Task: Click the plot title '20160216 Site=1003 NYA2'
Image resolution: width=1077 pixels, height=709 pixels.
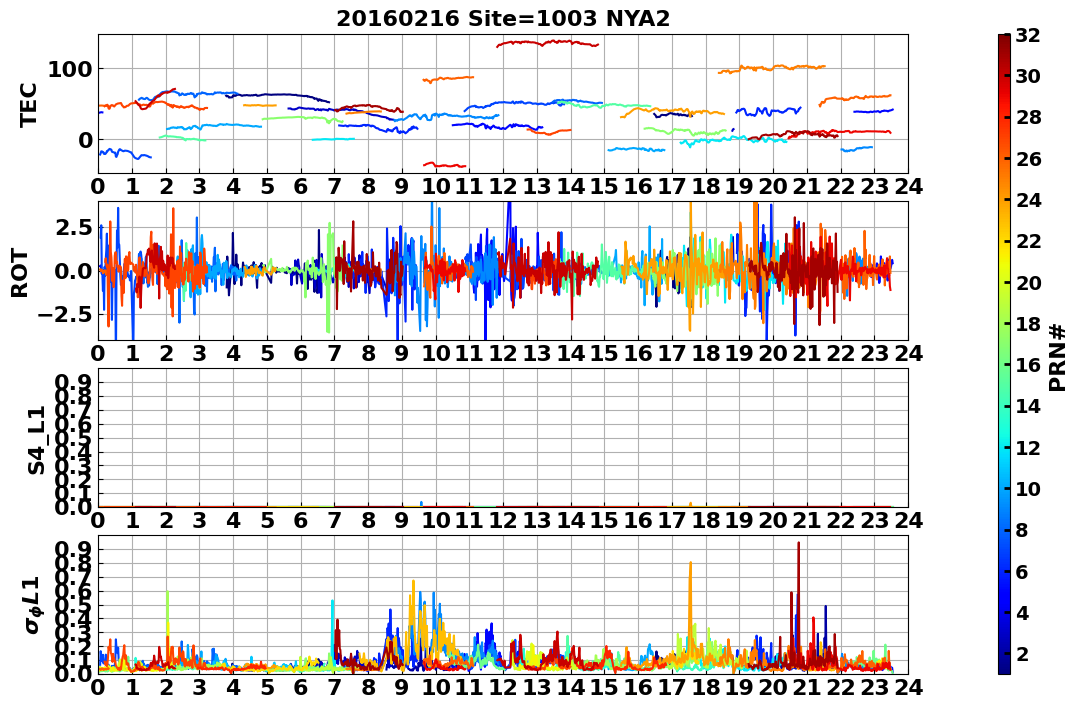Action: (x=503, y=19)
